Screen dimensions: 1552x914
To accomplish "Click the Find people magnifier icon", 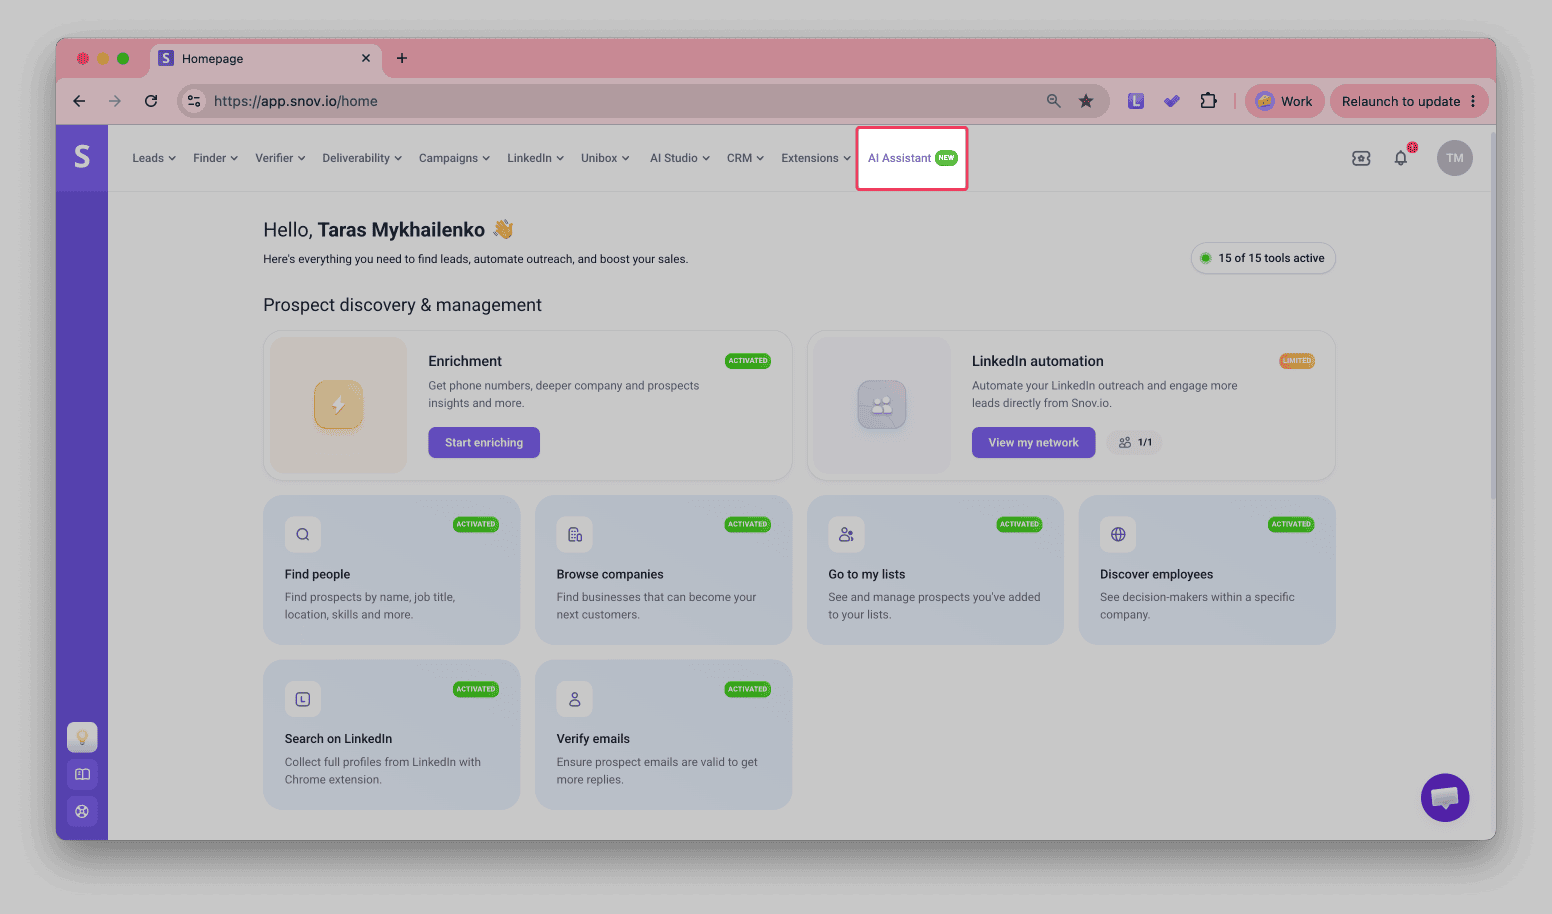I will click(303, 534).
